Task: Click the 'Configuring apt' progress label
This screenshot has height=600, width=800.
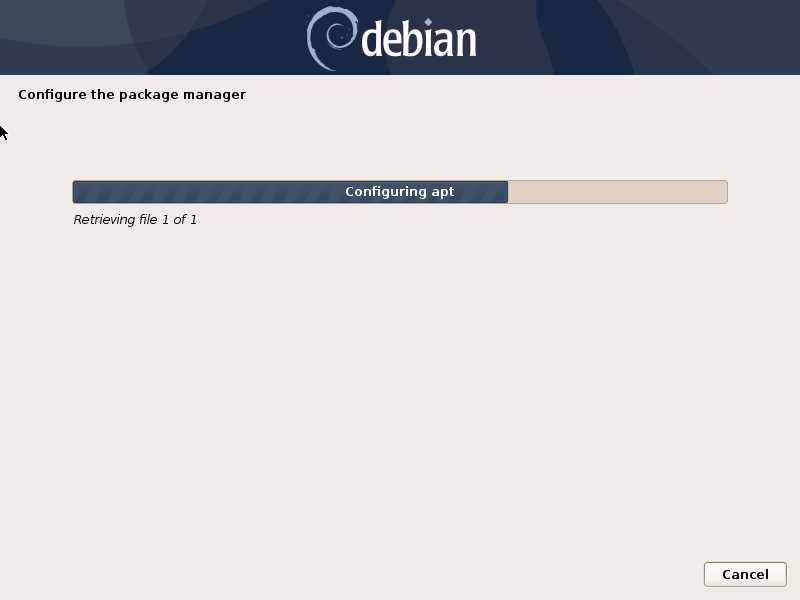Action: click(399, 191)
